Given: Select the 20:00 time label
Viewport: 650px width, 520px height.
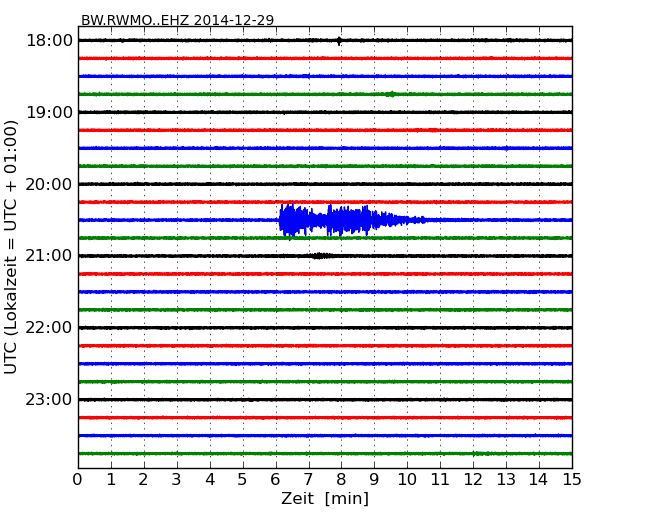Looking at the screenshot, I should tap(49, 184).
